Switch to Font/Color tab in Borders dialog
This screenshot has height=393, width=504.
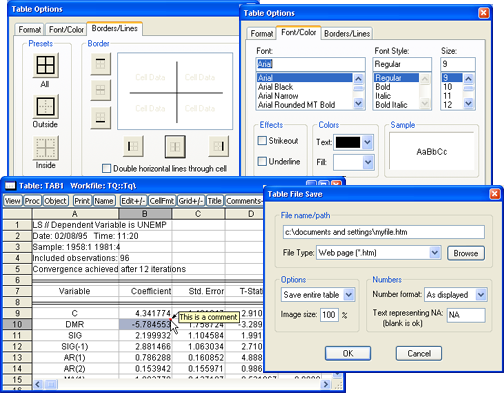66,30
